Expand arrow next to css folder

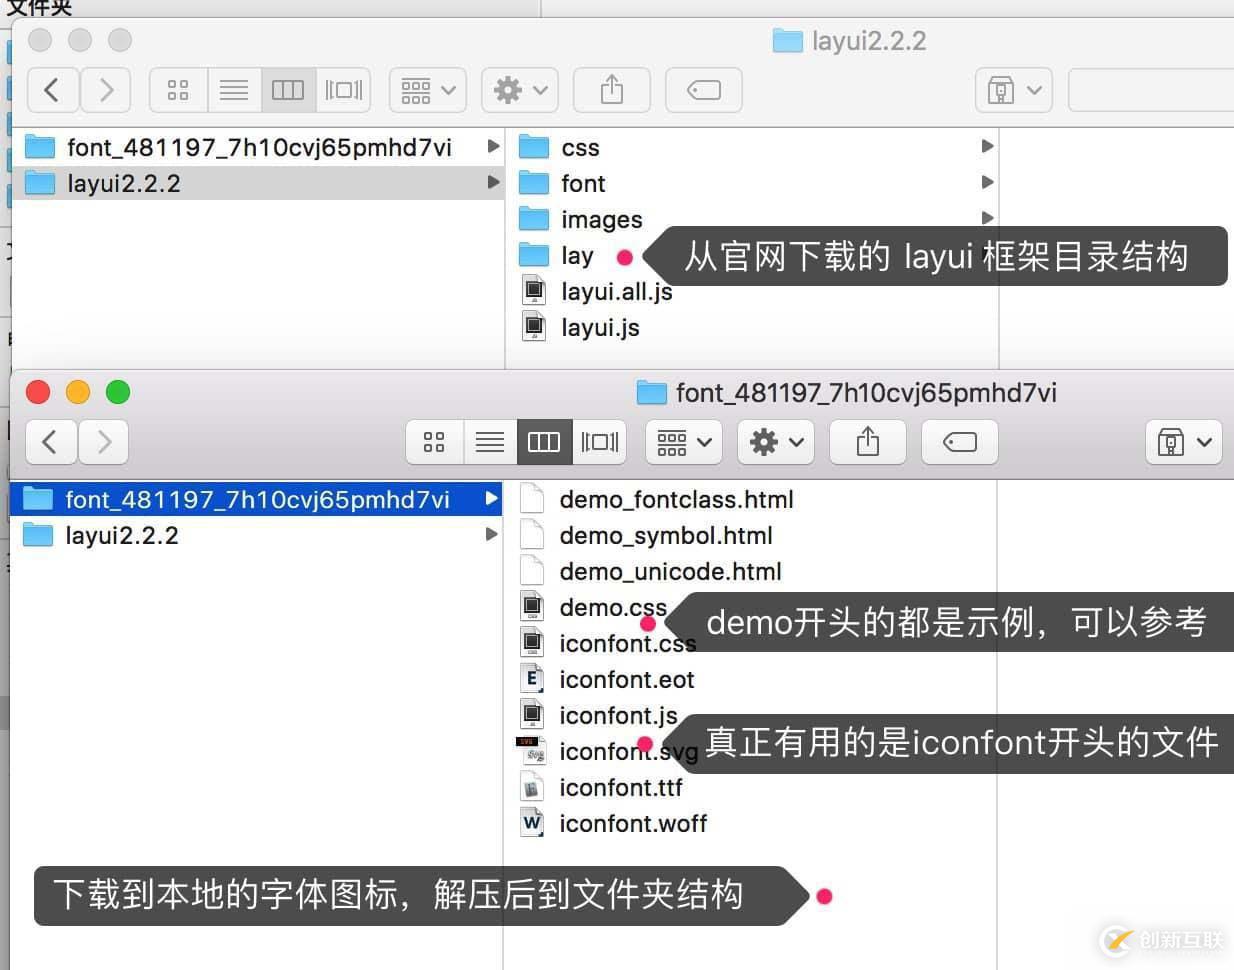coord(987,147)
